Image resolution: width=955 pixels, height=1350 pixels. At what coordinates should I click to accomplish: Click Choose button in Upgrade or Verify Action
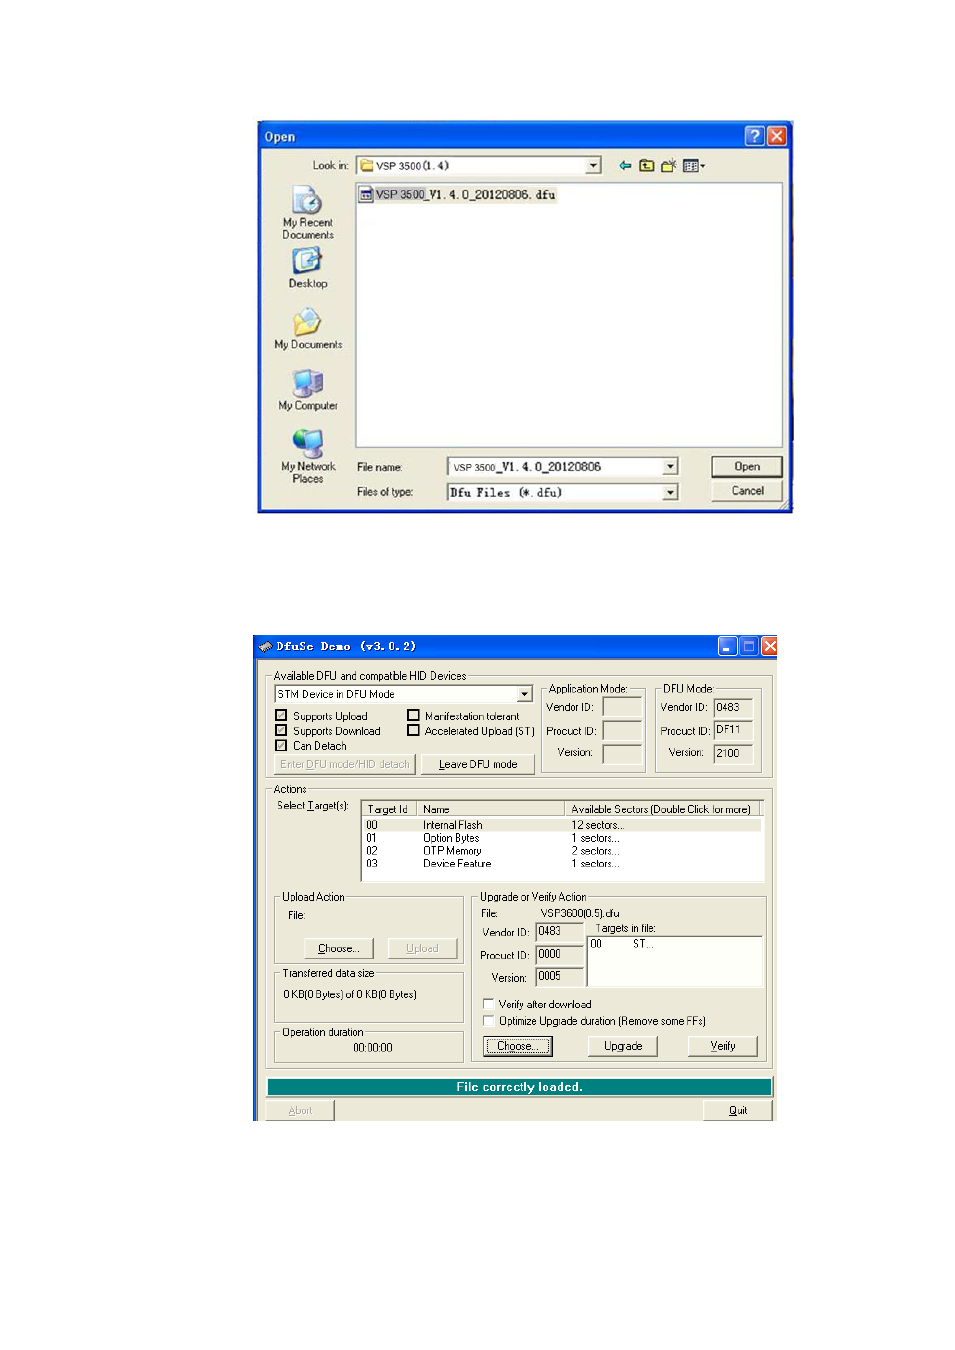click(x=517, y=1046)
